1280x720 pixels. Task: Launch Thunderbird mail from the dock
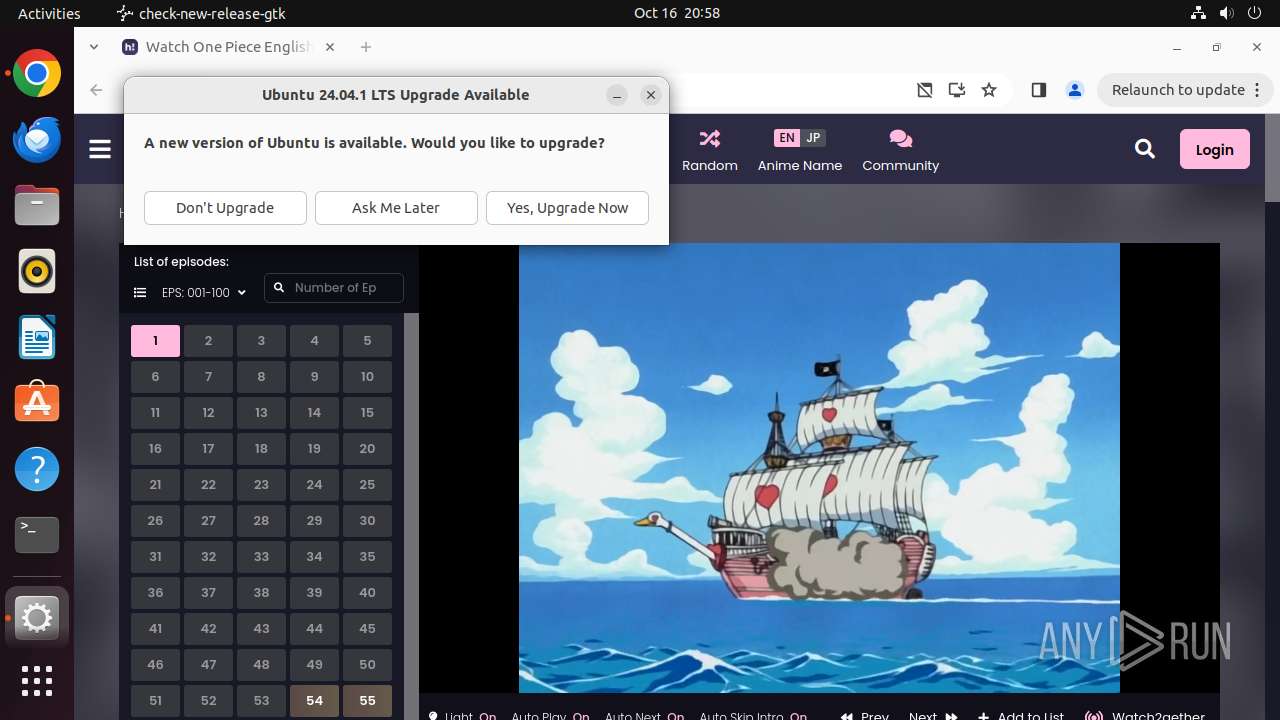[37, 140]
